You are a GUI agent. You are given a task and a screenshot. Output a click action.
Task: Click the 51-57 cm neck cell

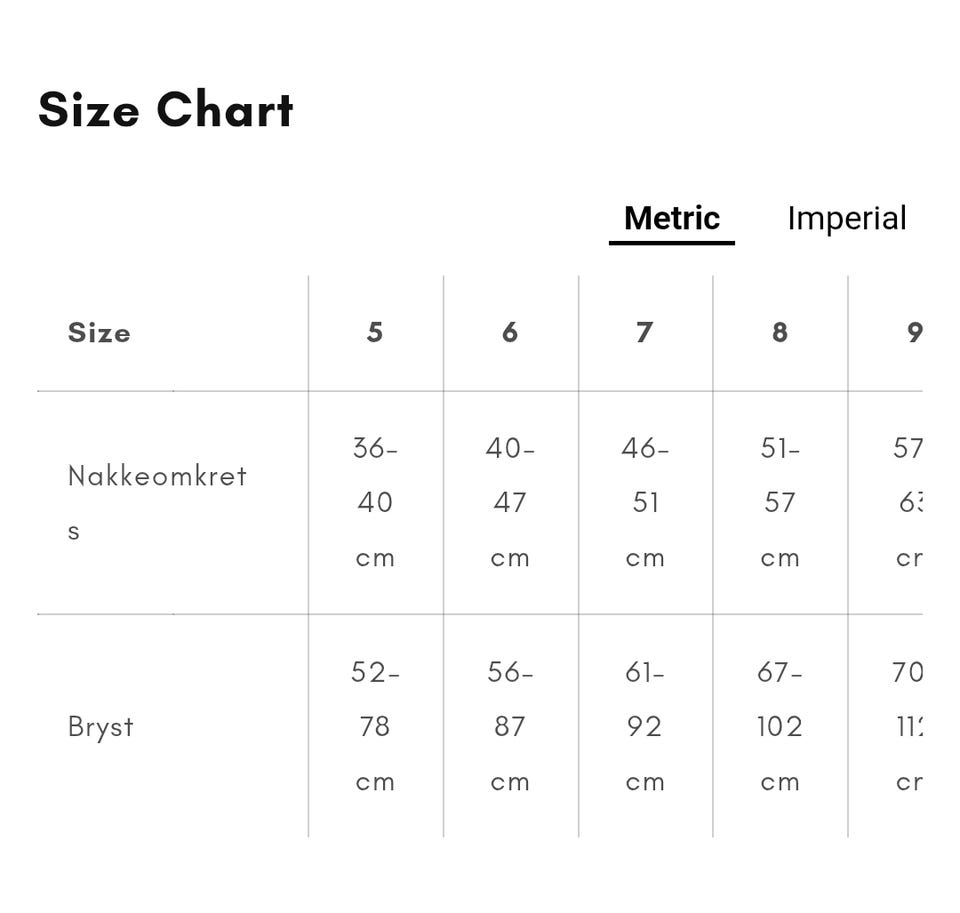point(779,503)
